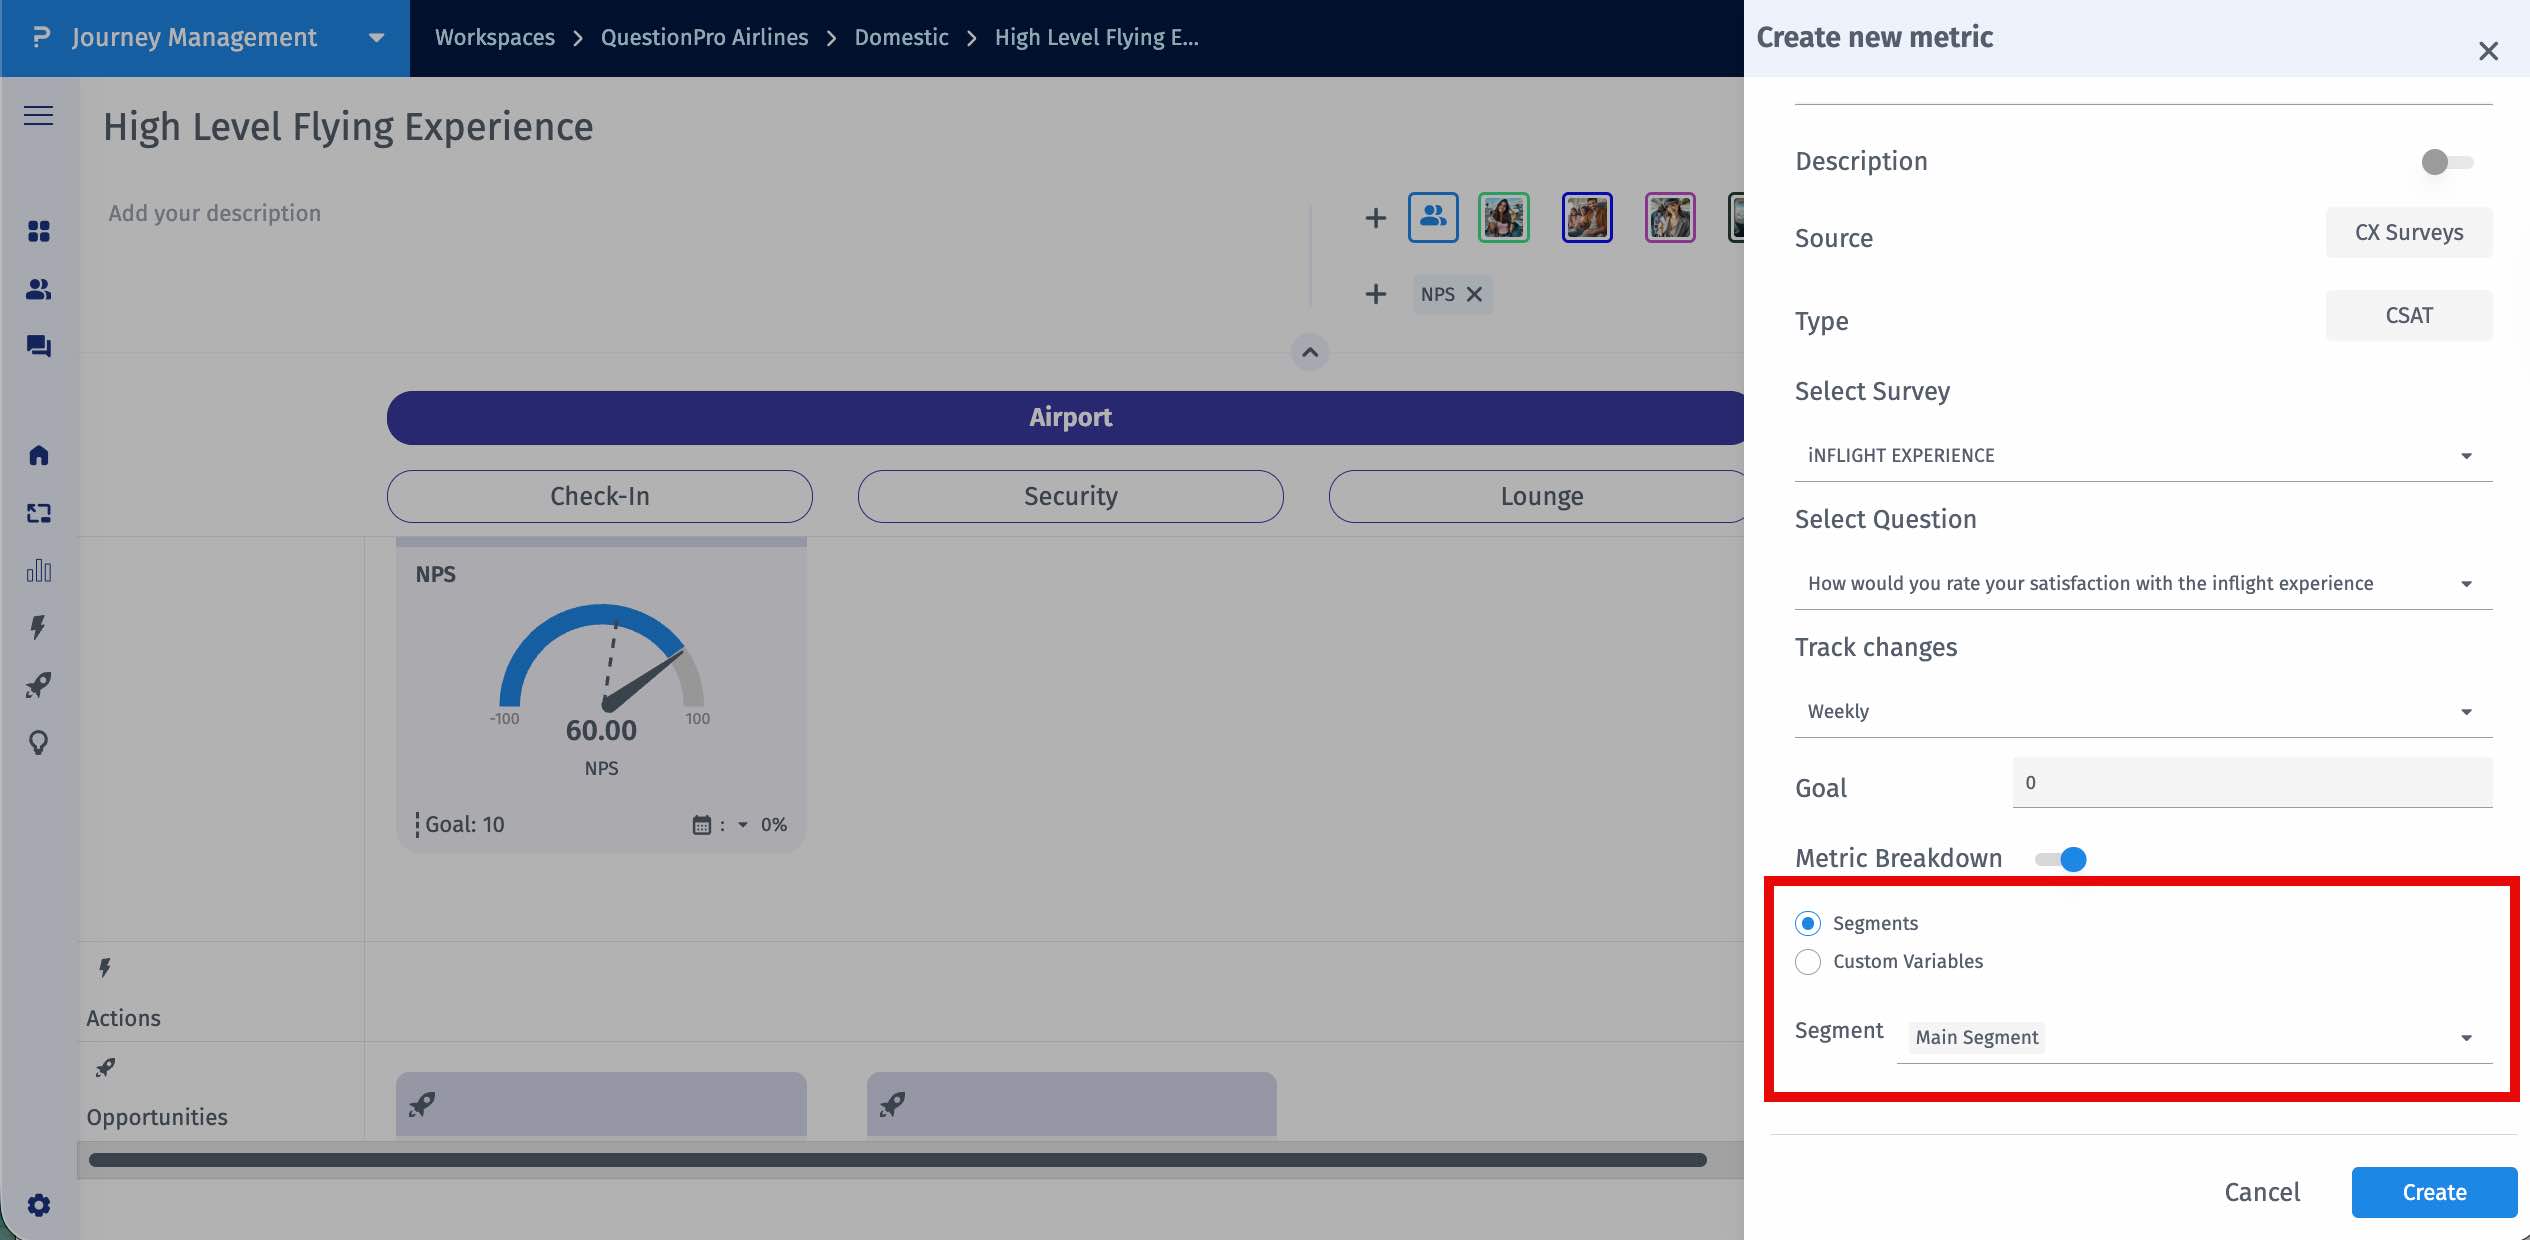
Task: Navigate to Domestic in the breadcrumb
Action: [x=900, y=37]
